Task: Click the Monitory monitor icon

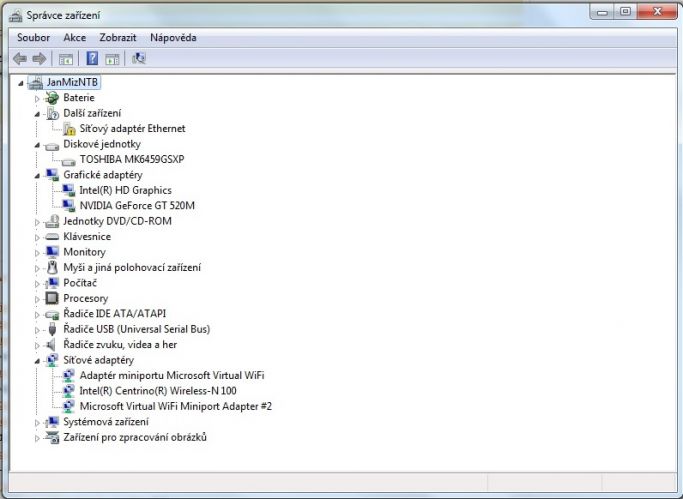Action: pos(52,252)
